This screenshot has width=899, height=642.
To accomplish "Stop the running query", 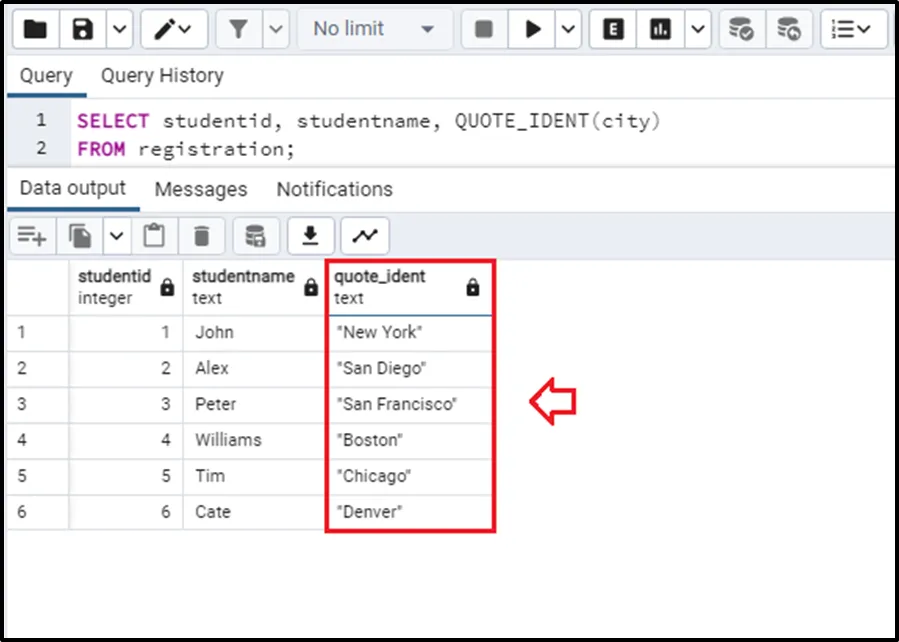I will pos(484,29).
